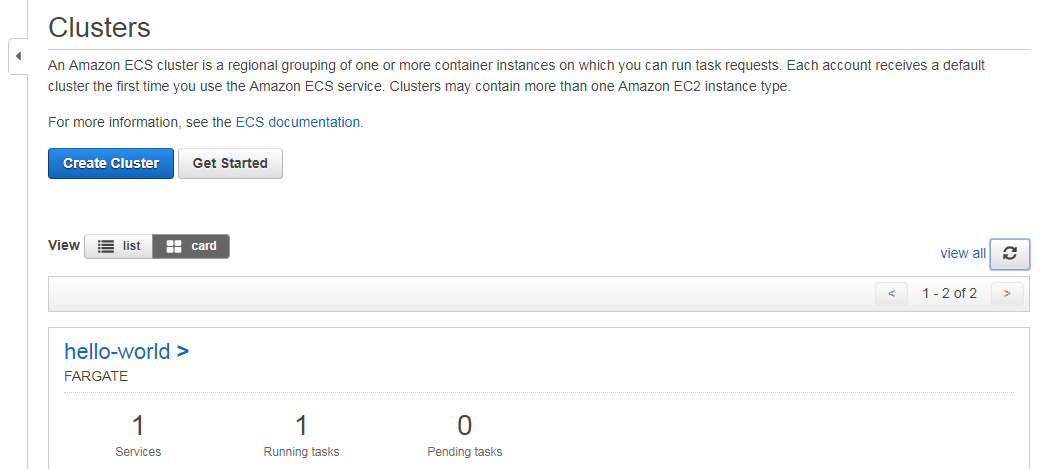Click the view all link
This screenshot has height=469, width=1045.
[x=962, y=253]
